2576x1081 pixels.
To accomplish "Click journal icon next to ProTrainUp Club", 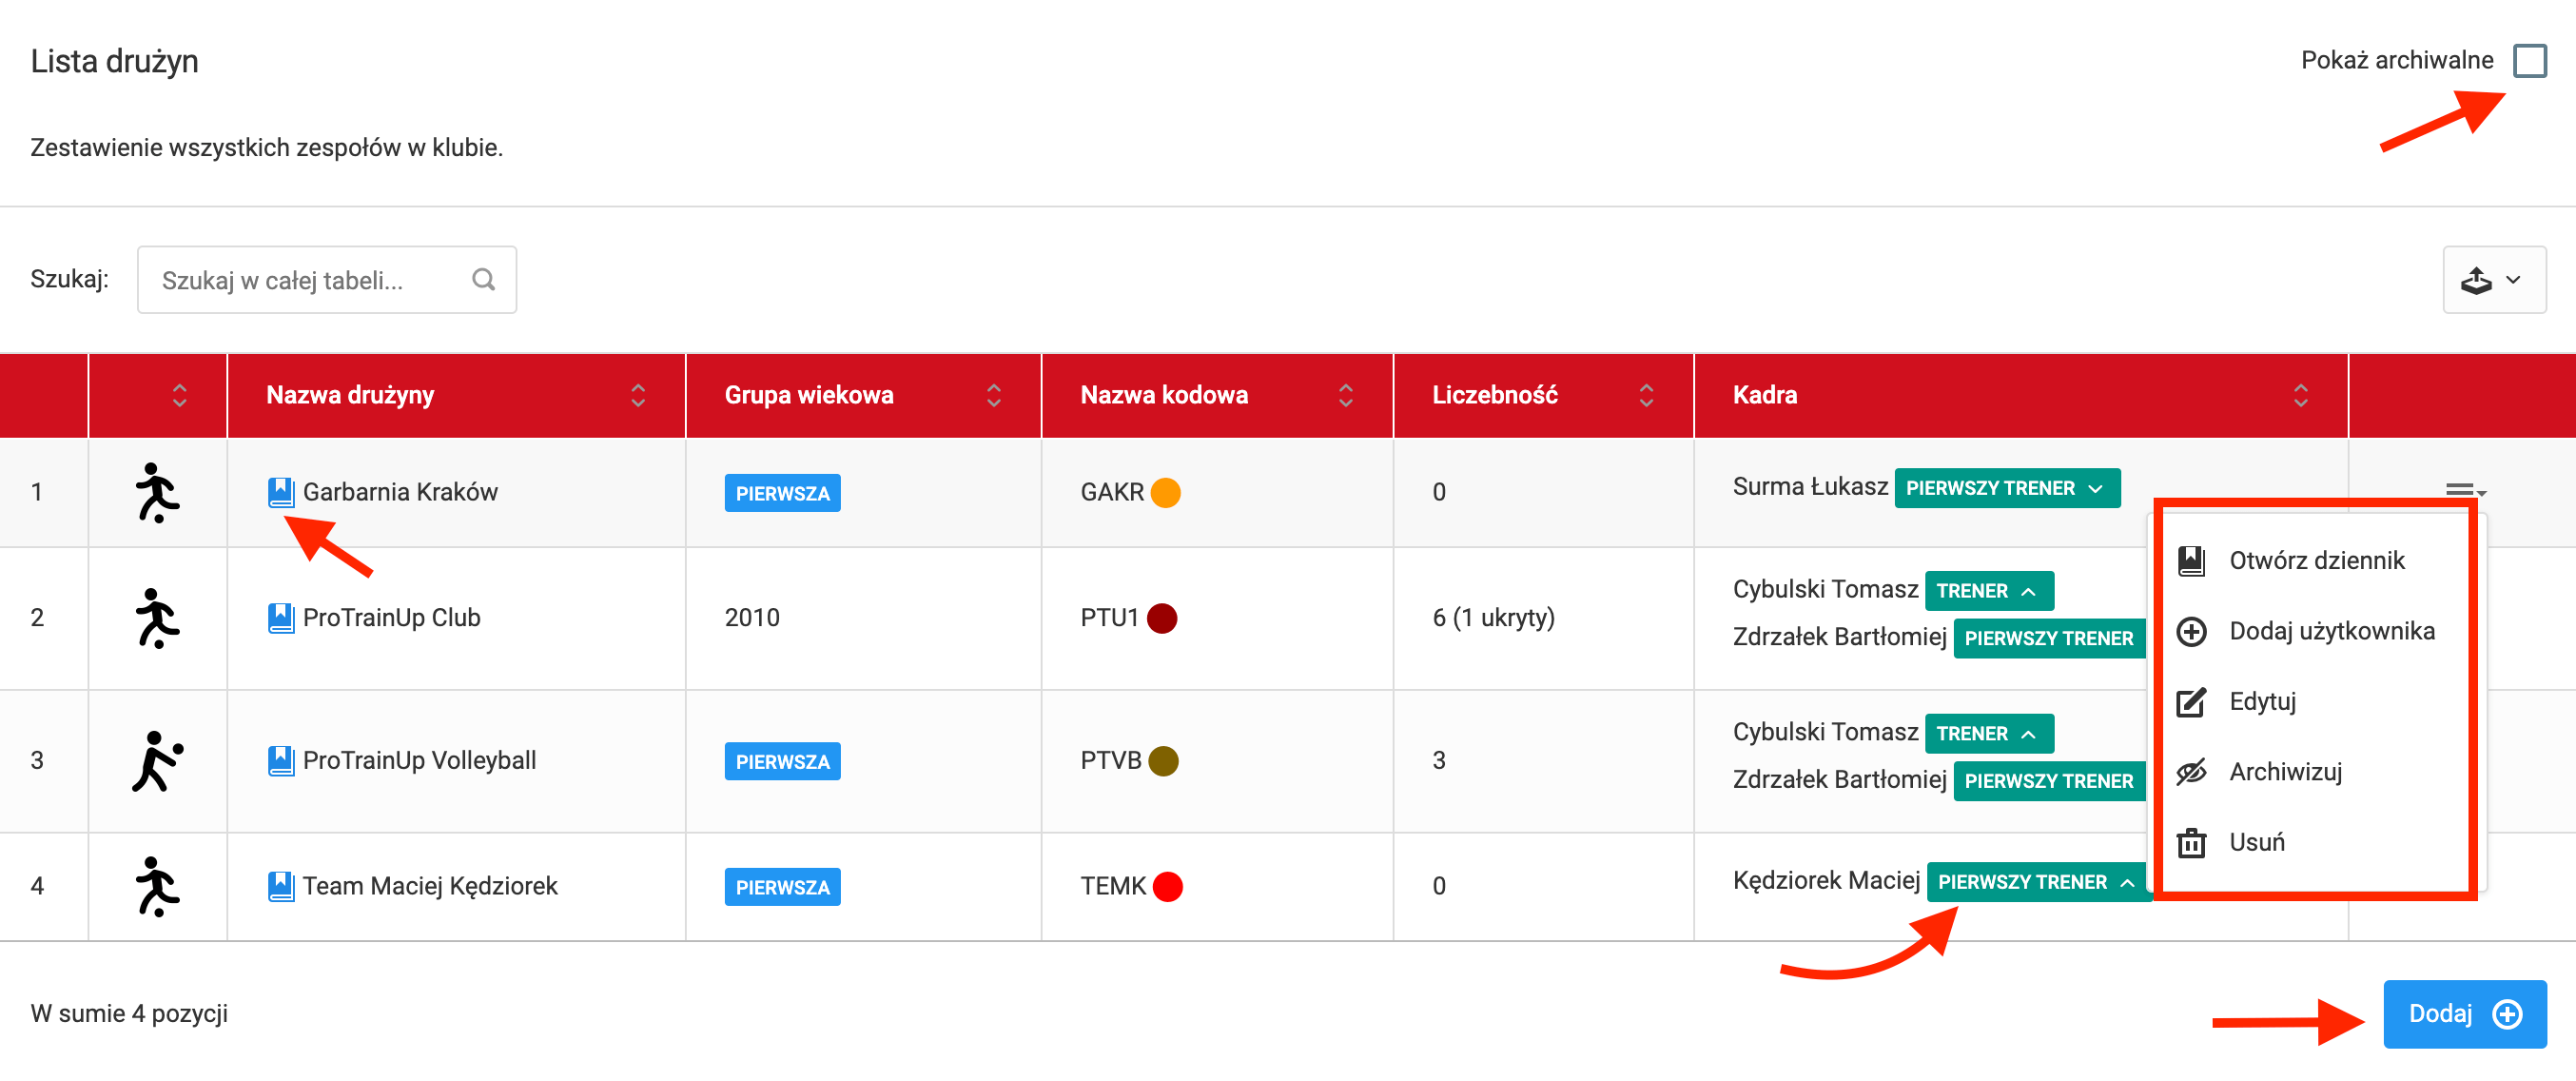I will [x=281, y=618].
